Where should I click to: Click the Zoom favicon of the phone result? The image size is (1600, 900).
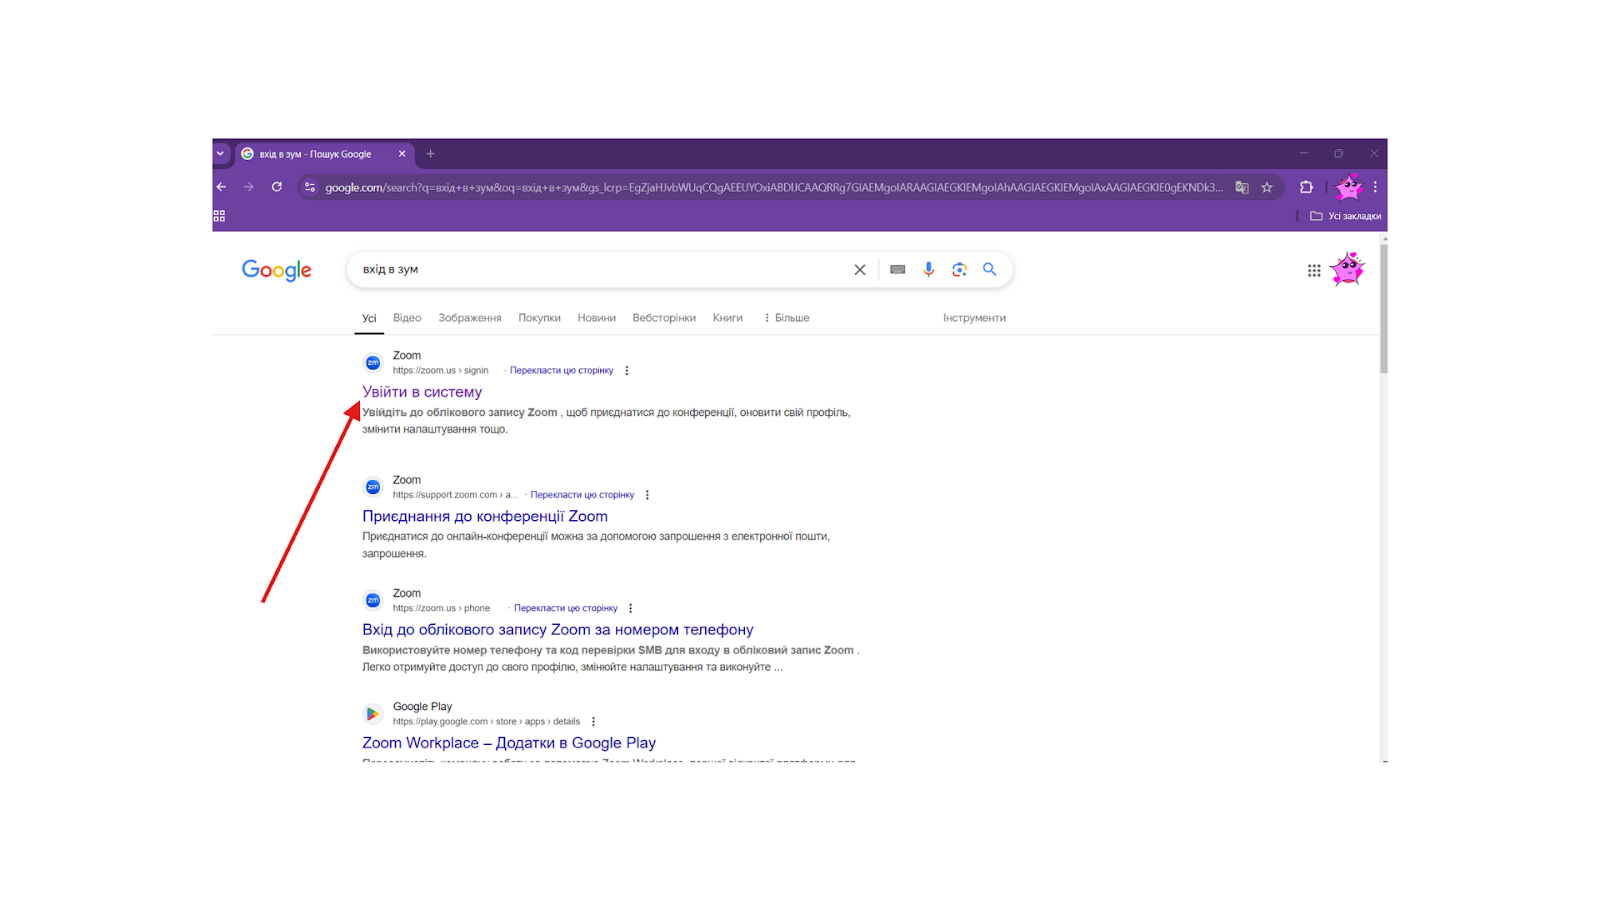pos(373,600)
